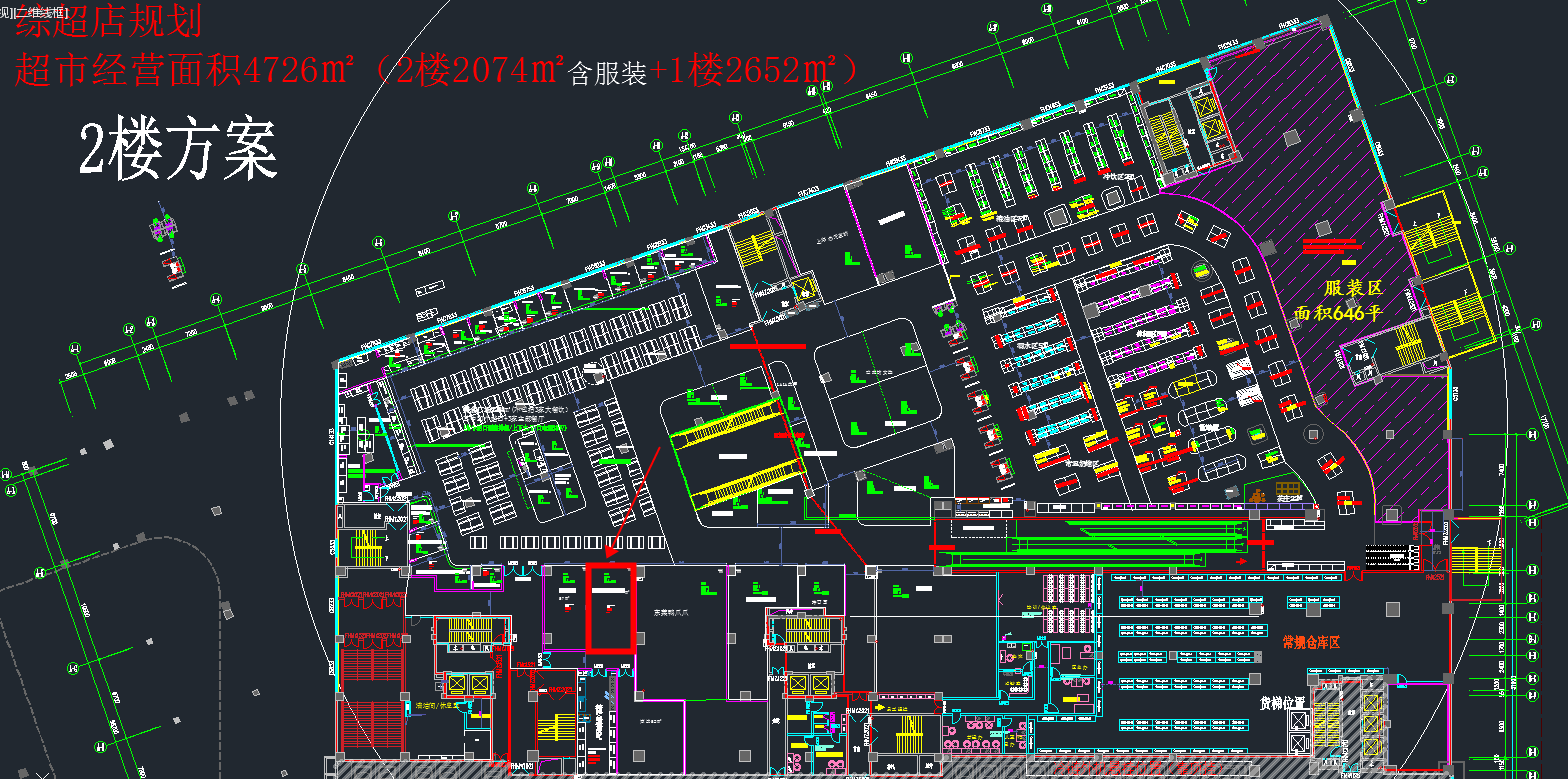The image size is (1568, 779).
Task: Click the red cross symbol beside the ramp
Action: (x=1266, y=541)
